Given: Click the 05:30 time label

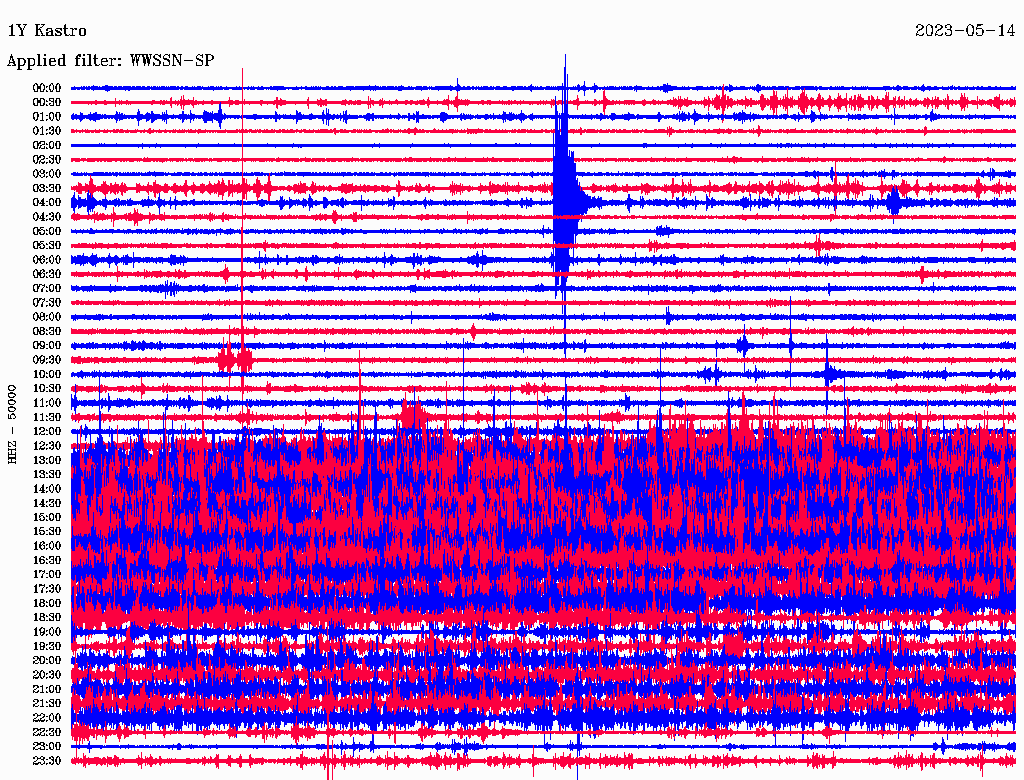Looking at the screenshot, I should click(47, 246).
